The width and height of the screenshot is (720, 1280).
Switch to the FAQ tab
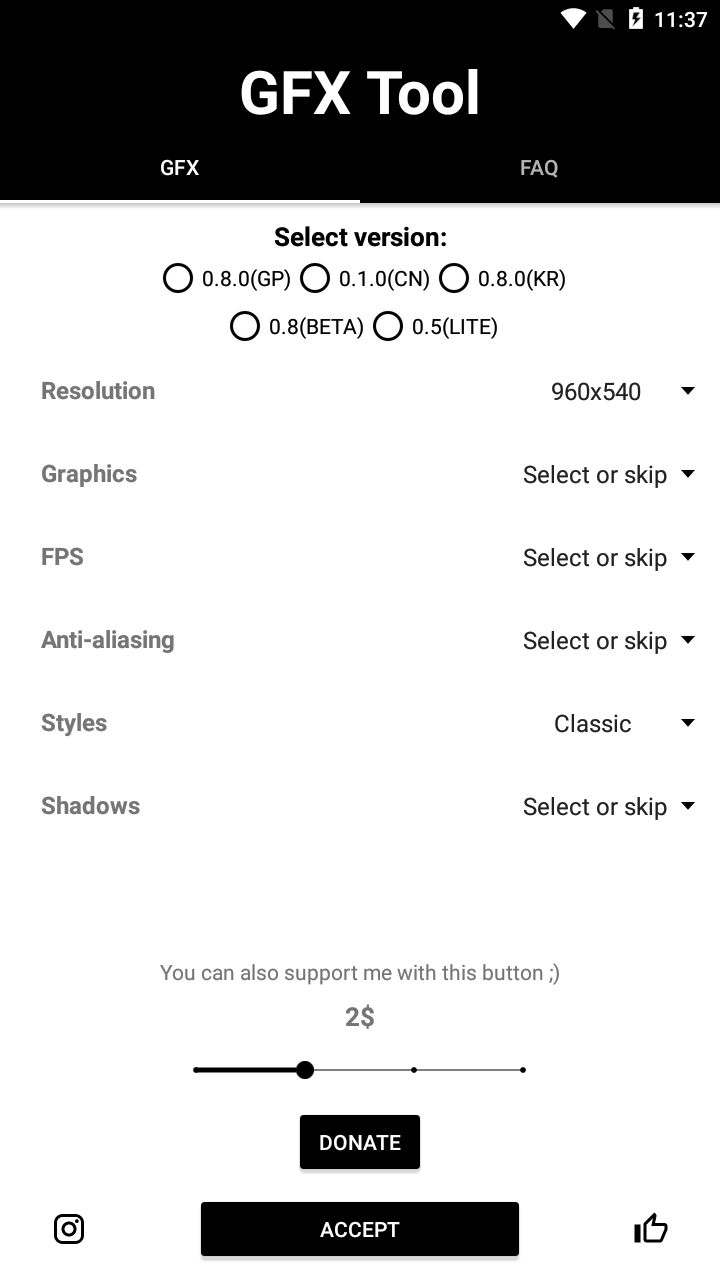539,168
